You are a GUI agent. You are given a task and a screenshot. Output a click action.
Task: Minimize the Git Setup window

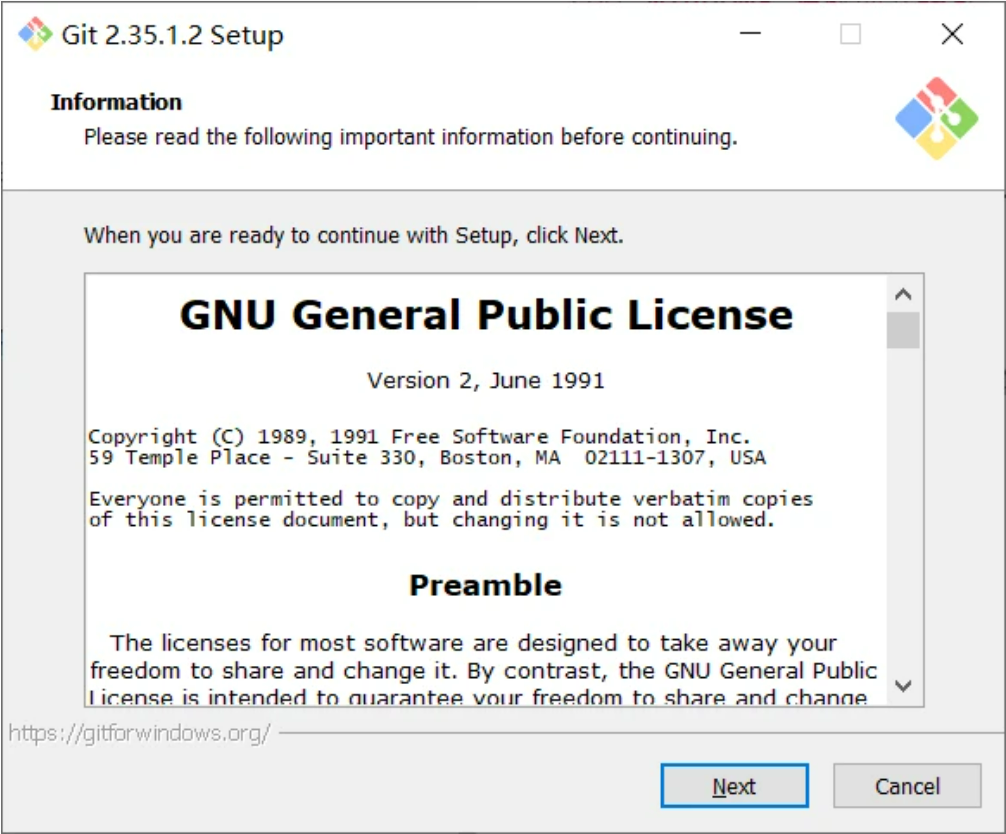[751, 34]
